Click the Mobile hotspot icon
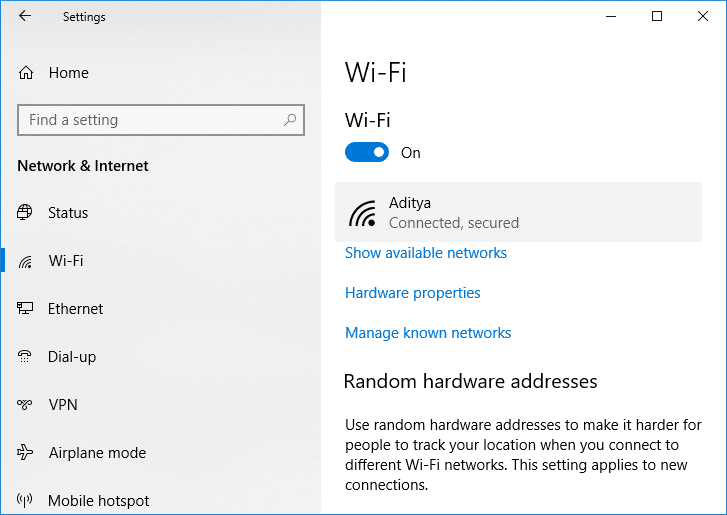727x515 pixels. 26,501
